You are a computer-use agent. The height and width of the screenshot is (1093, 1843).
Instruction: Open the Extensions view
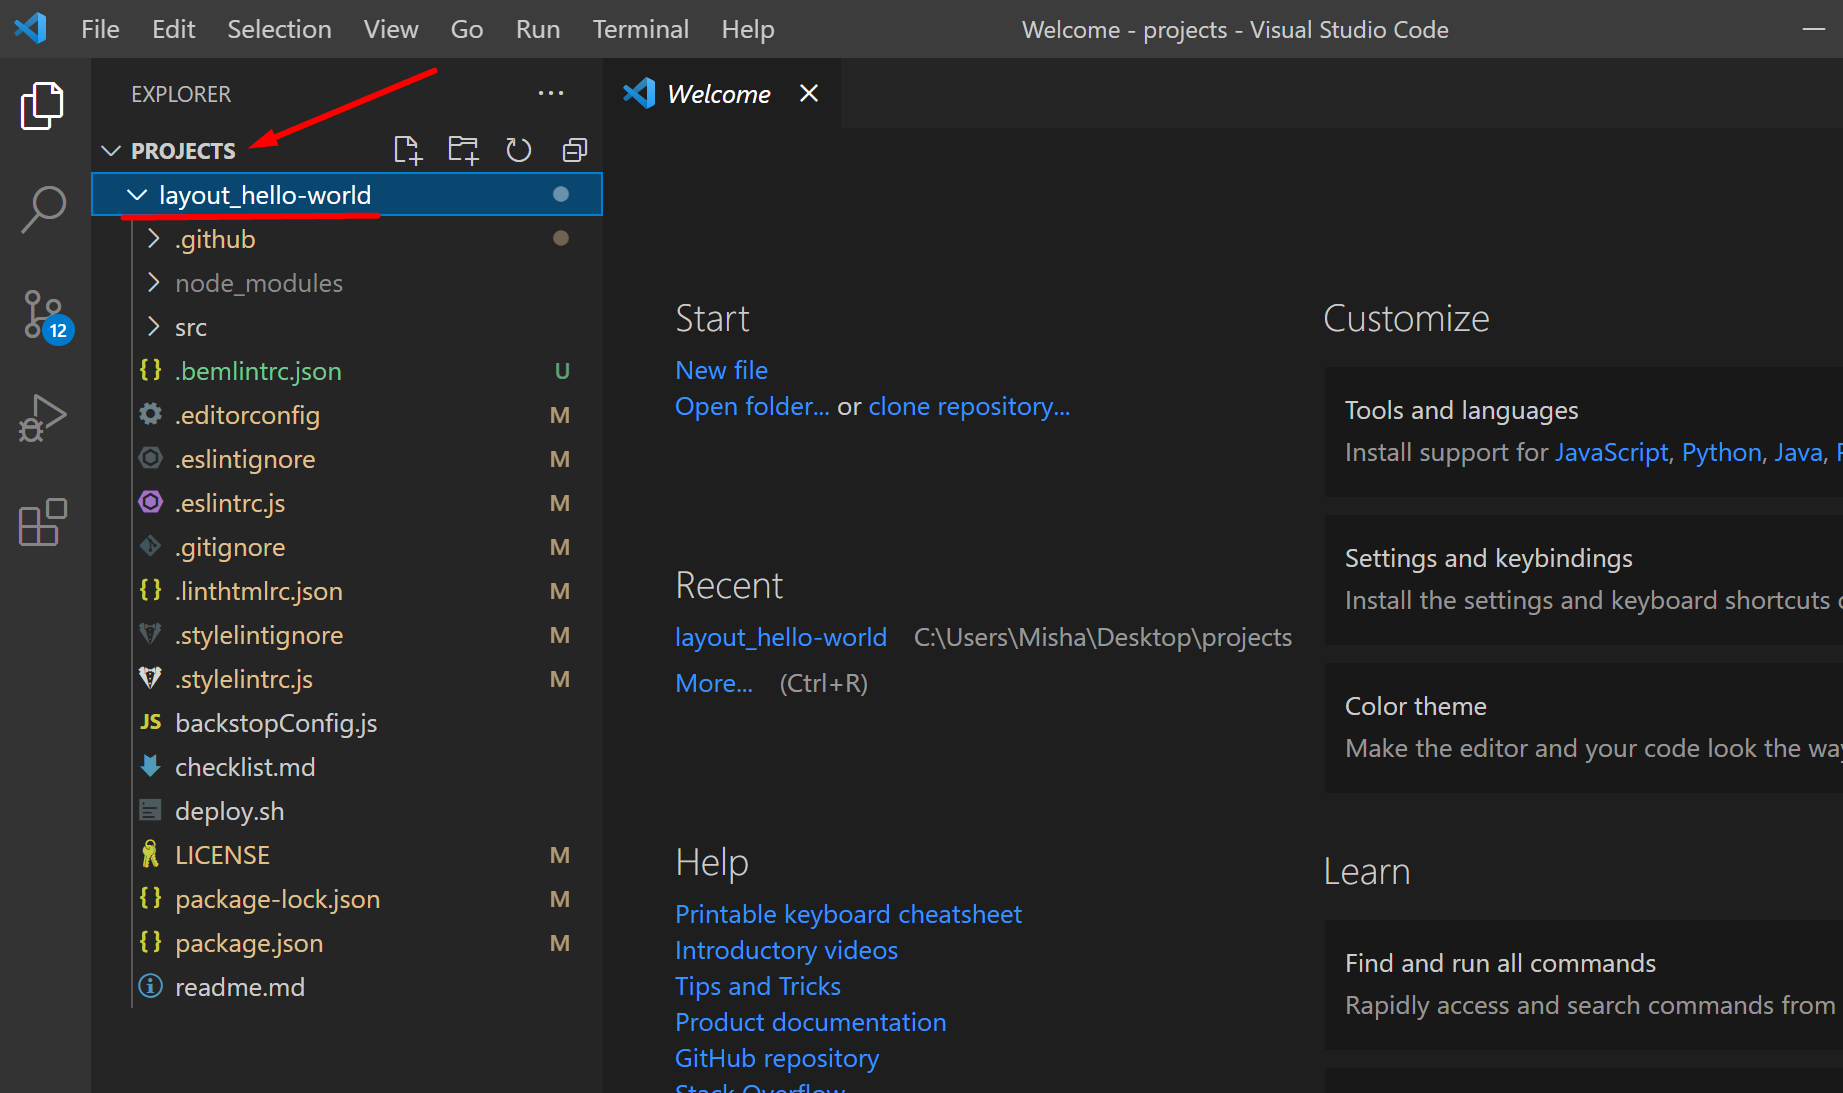coord(42,522)
